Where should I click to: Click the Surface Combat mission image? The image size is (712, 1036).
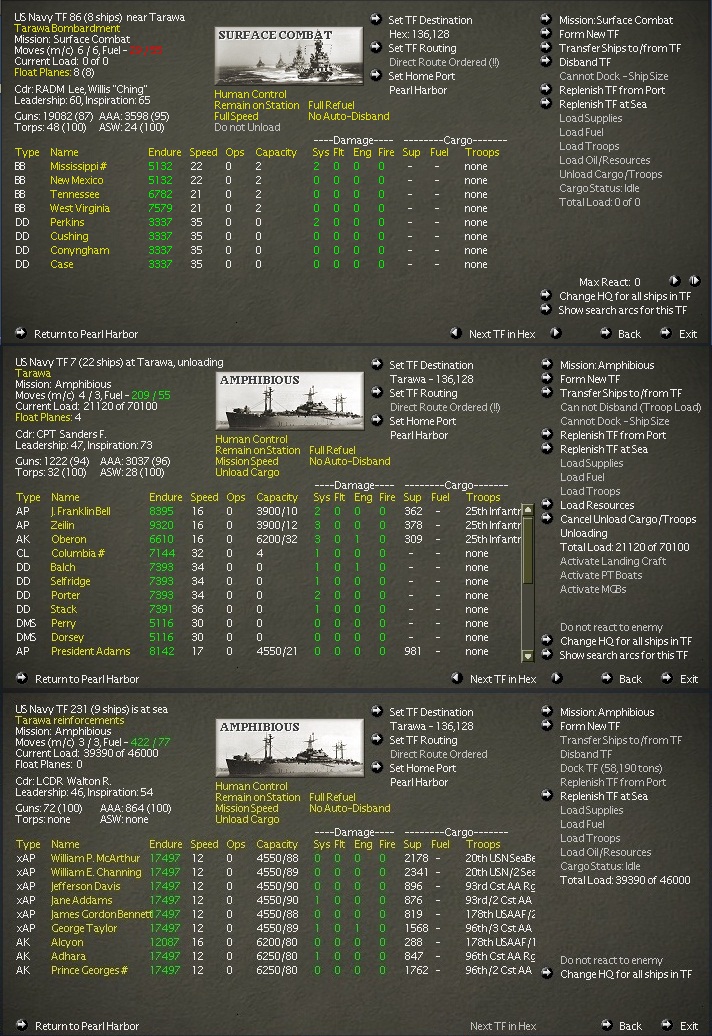tap(289, 56)
